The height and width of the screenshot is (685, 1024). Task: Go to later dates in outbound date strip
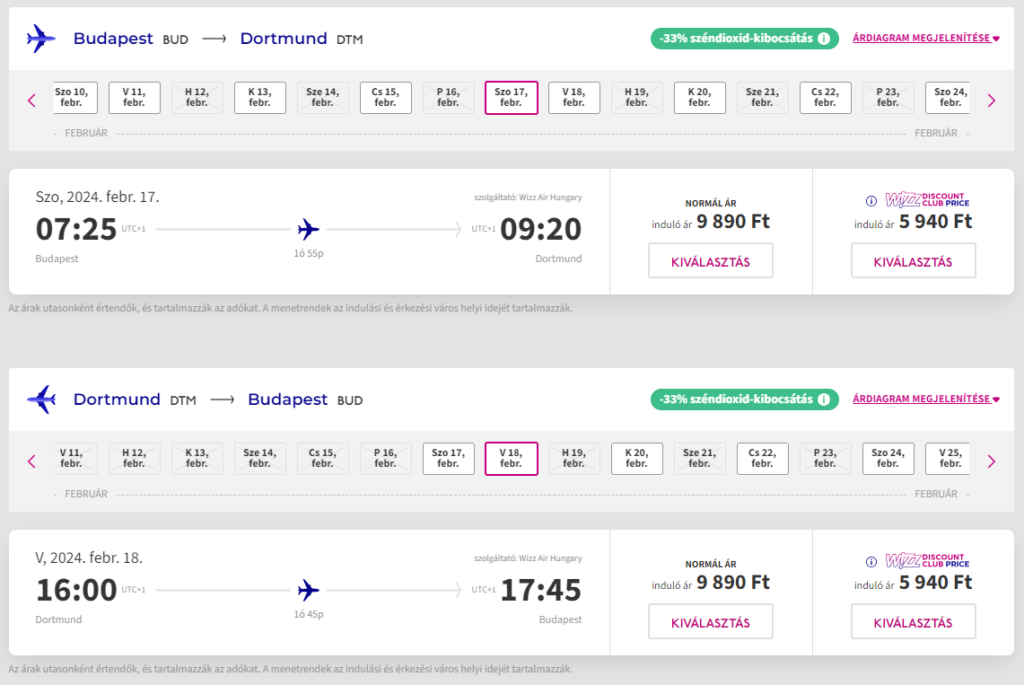(991, 100)
